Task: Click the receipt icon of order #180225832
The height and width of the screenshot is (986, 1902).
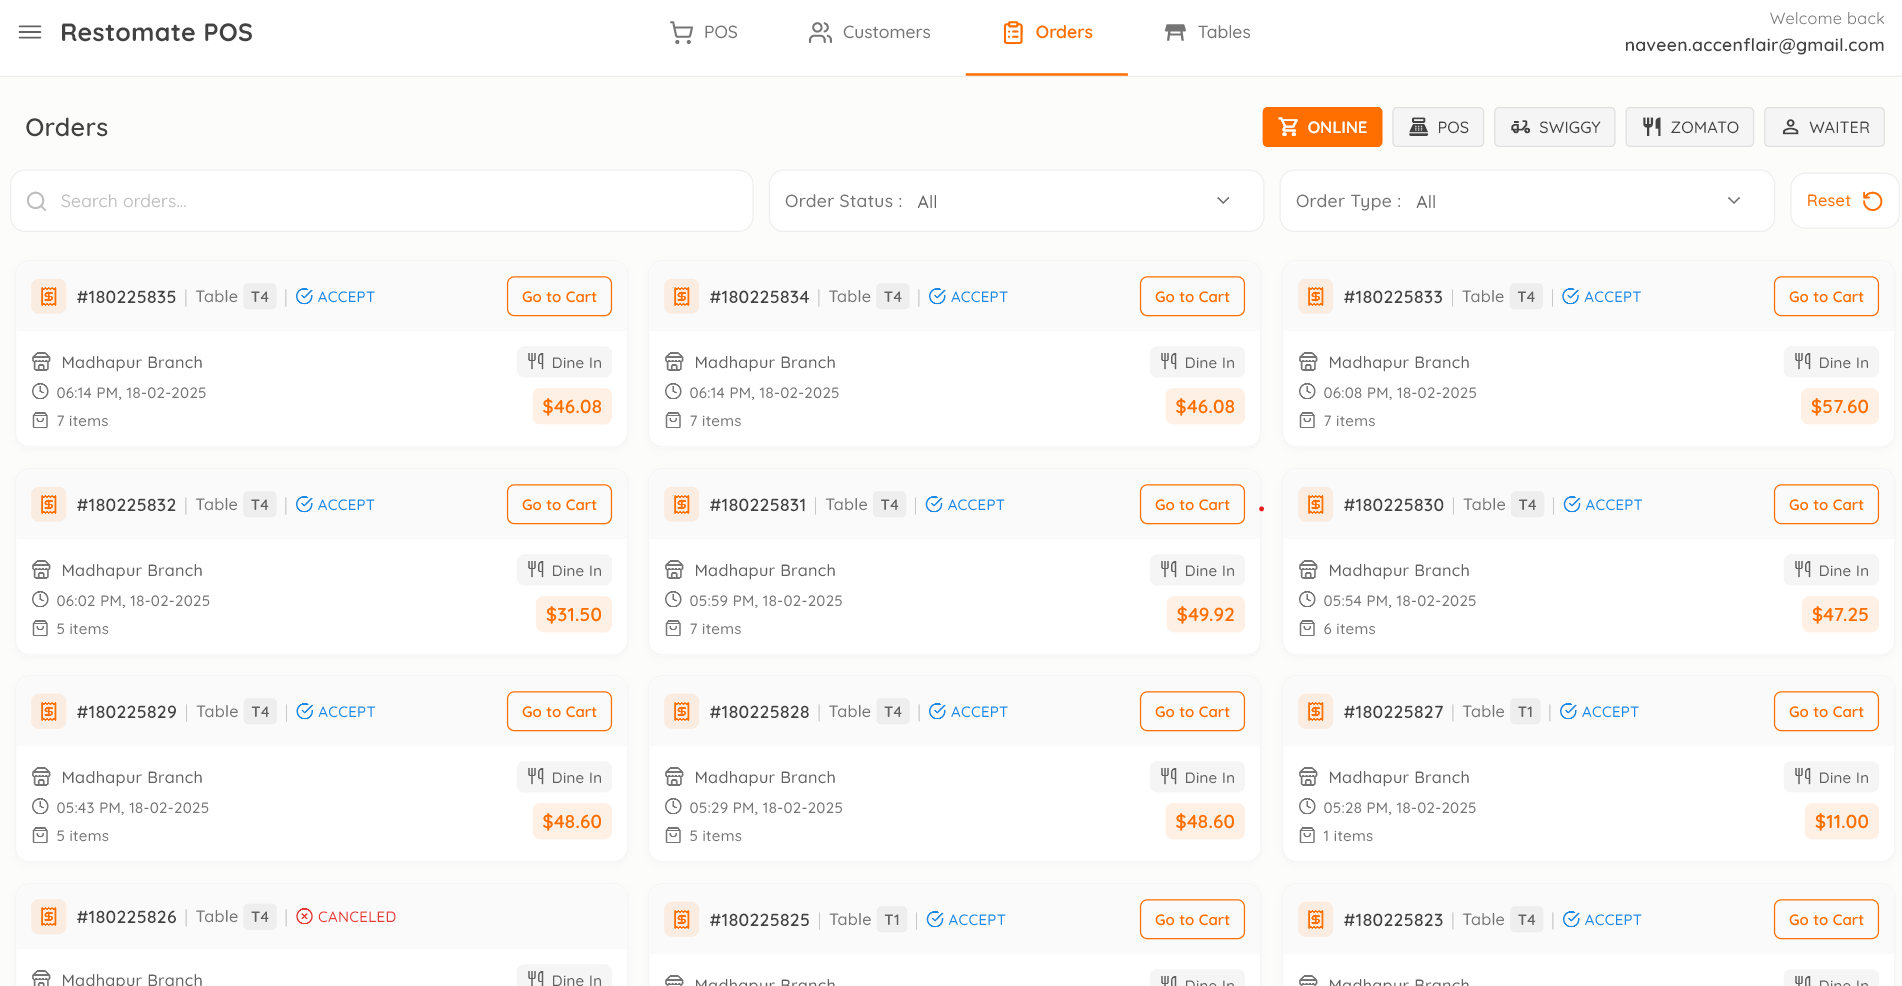Action: pos(48,504)
